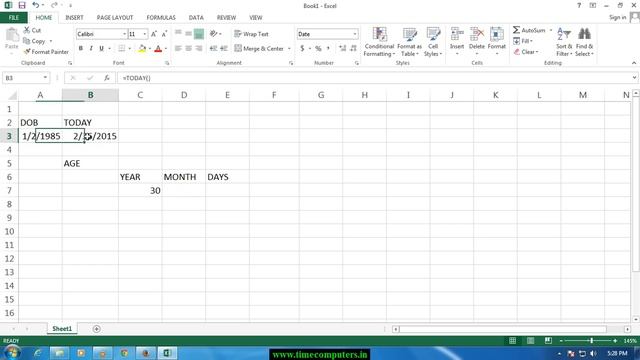Click zoom in plus button

615,340
